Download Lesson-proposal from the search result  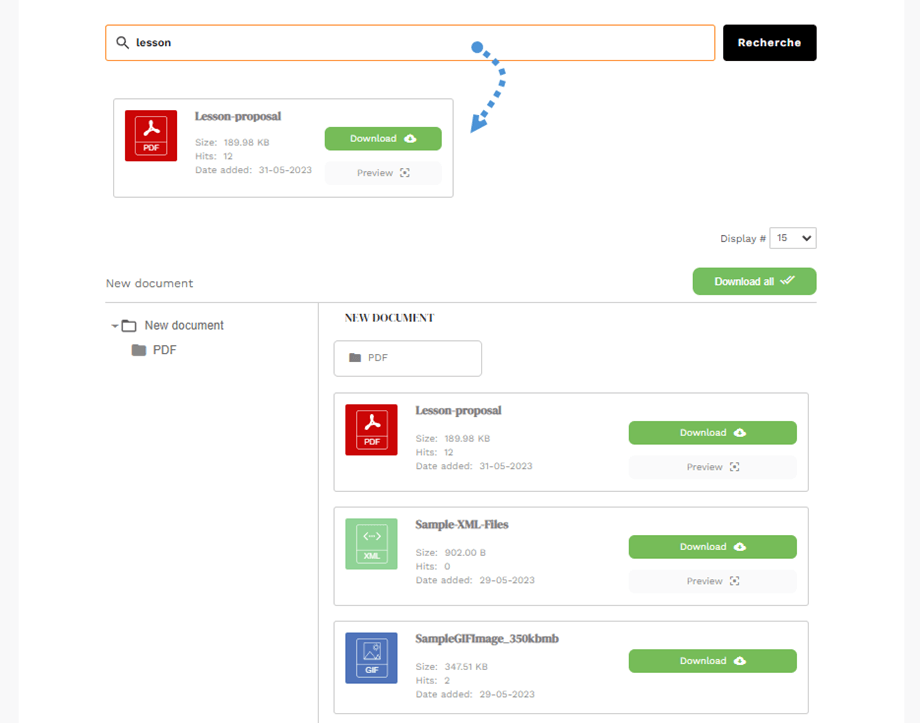383,139
